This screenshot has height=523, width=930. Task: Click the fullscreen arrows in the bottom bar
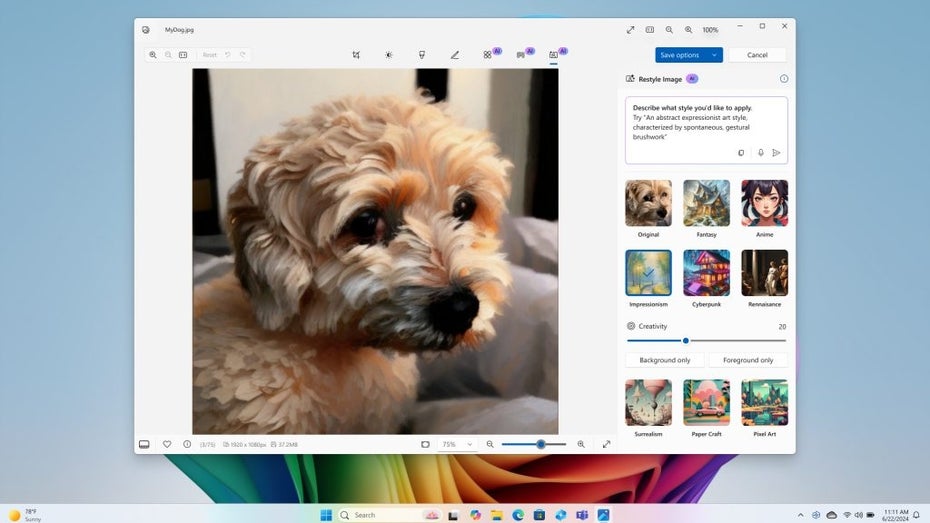[x=606, y=444]
